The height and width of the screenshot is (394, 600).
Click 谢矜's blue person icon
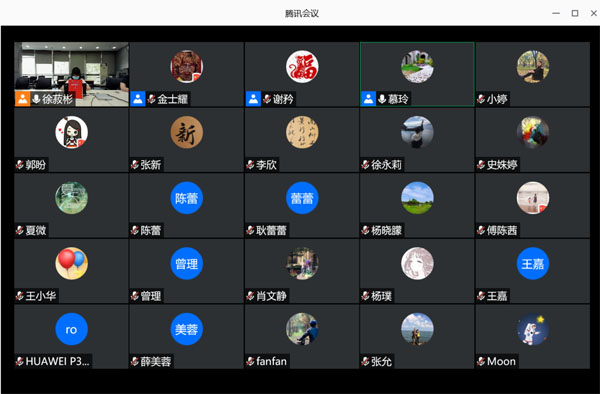[253, 99]
